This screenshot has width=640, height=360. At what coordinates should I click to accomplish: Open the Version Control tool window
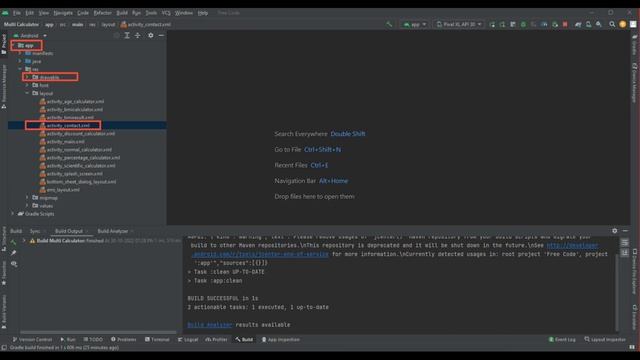[x=32, y=339]
